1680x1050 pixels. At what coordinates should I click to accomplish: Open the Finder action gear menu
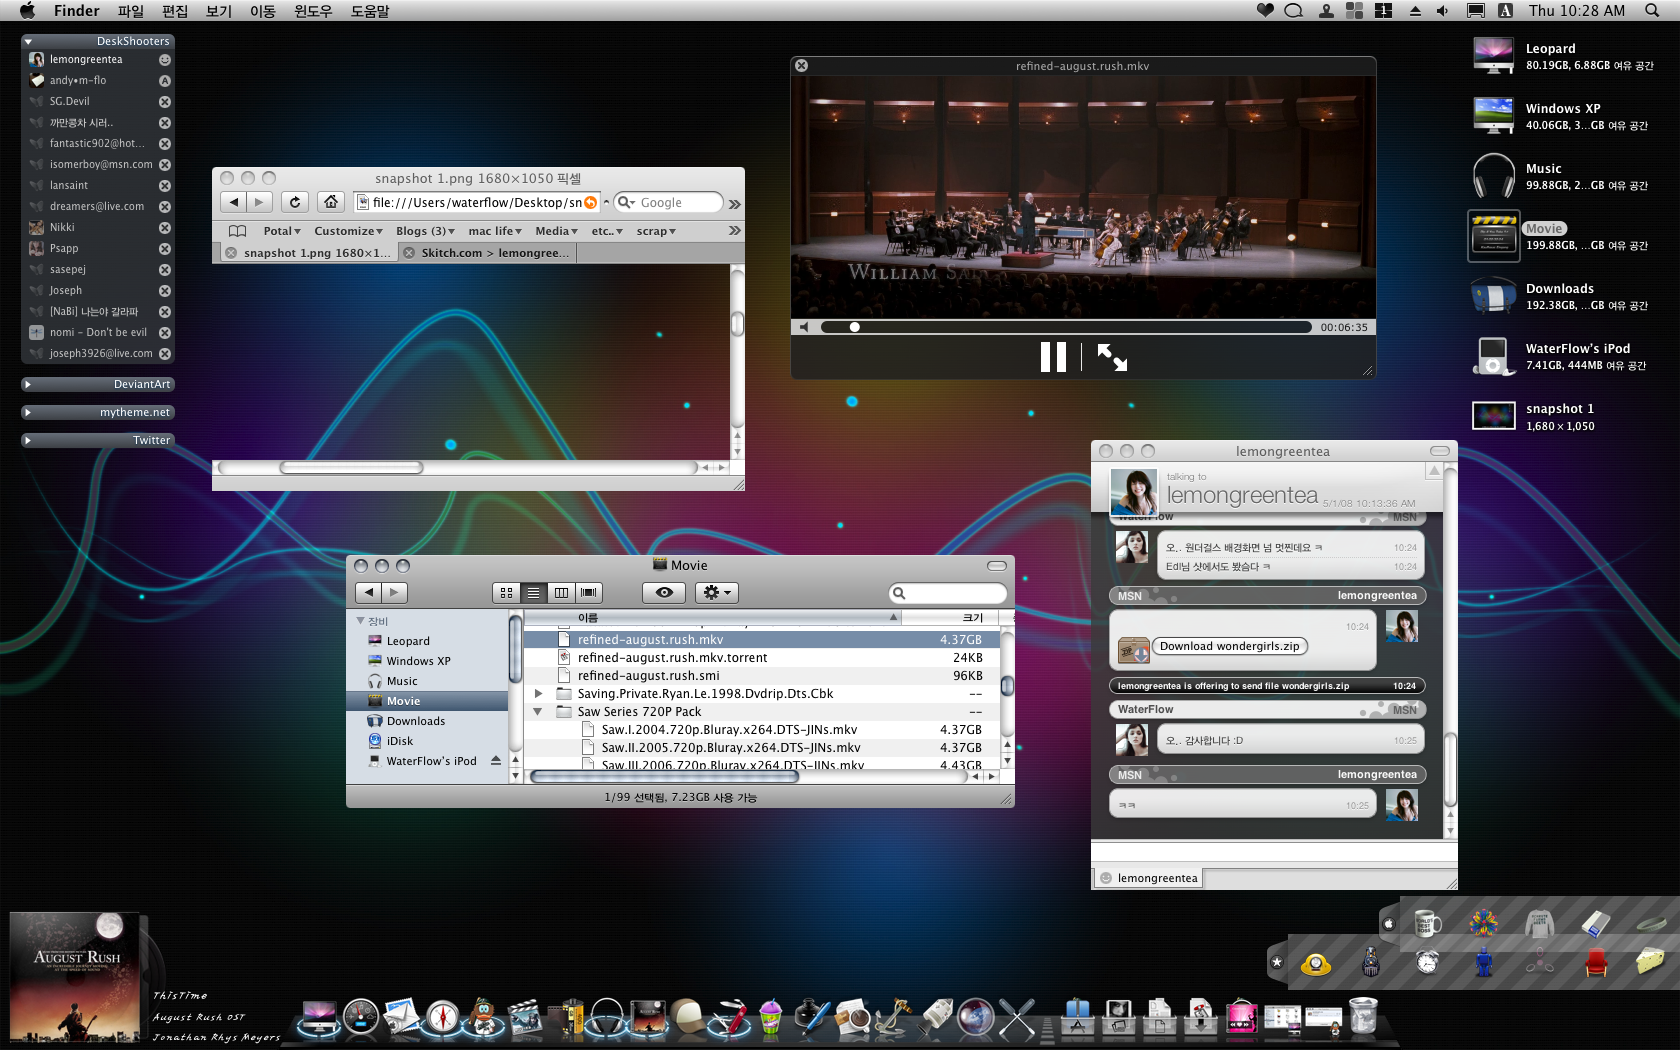pos(717,593)
